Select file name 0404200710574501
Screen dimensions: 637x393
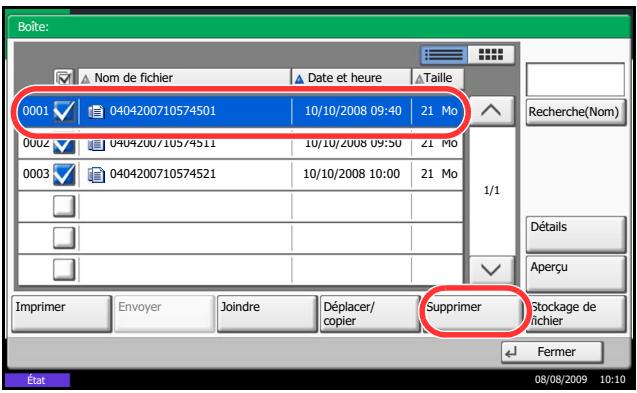163,111
